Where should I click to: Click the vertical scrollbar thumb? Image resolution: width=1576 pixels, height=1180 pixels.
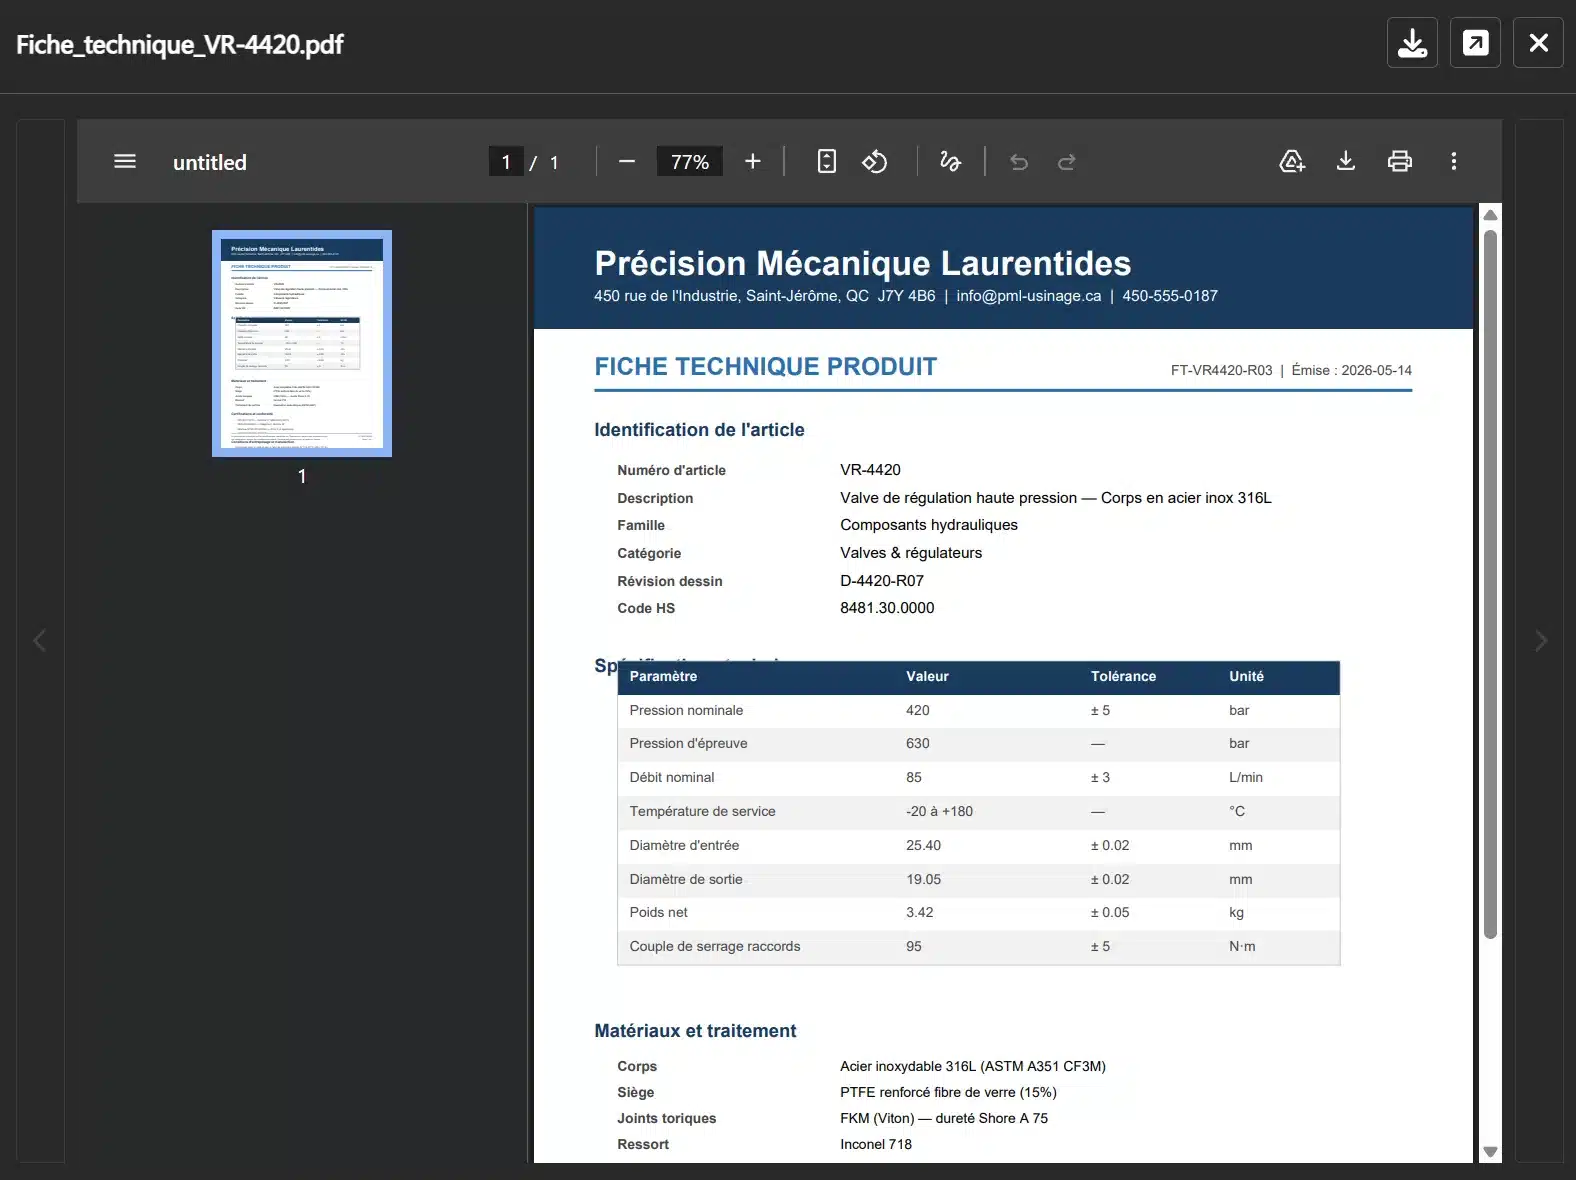click(1490, 584)
